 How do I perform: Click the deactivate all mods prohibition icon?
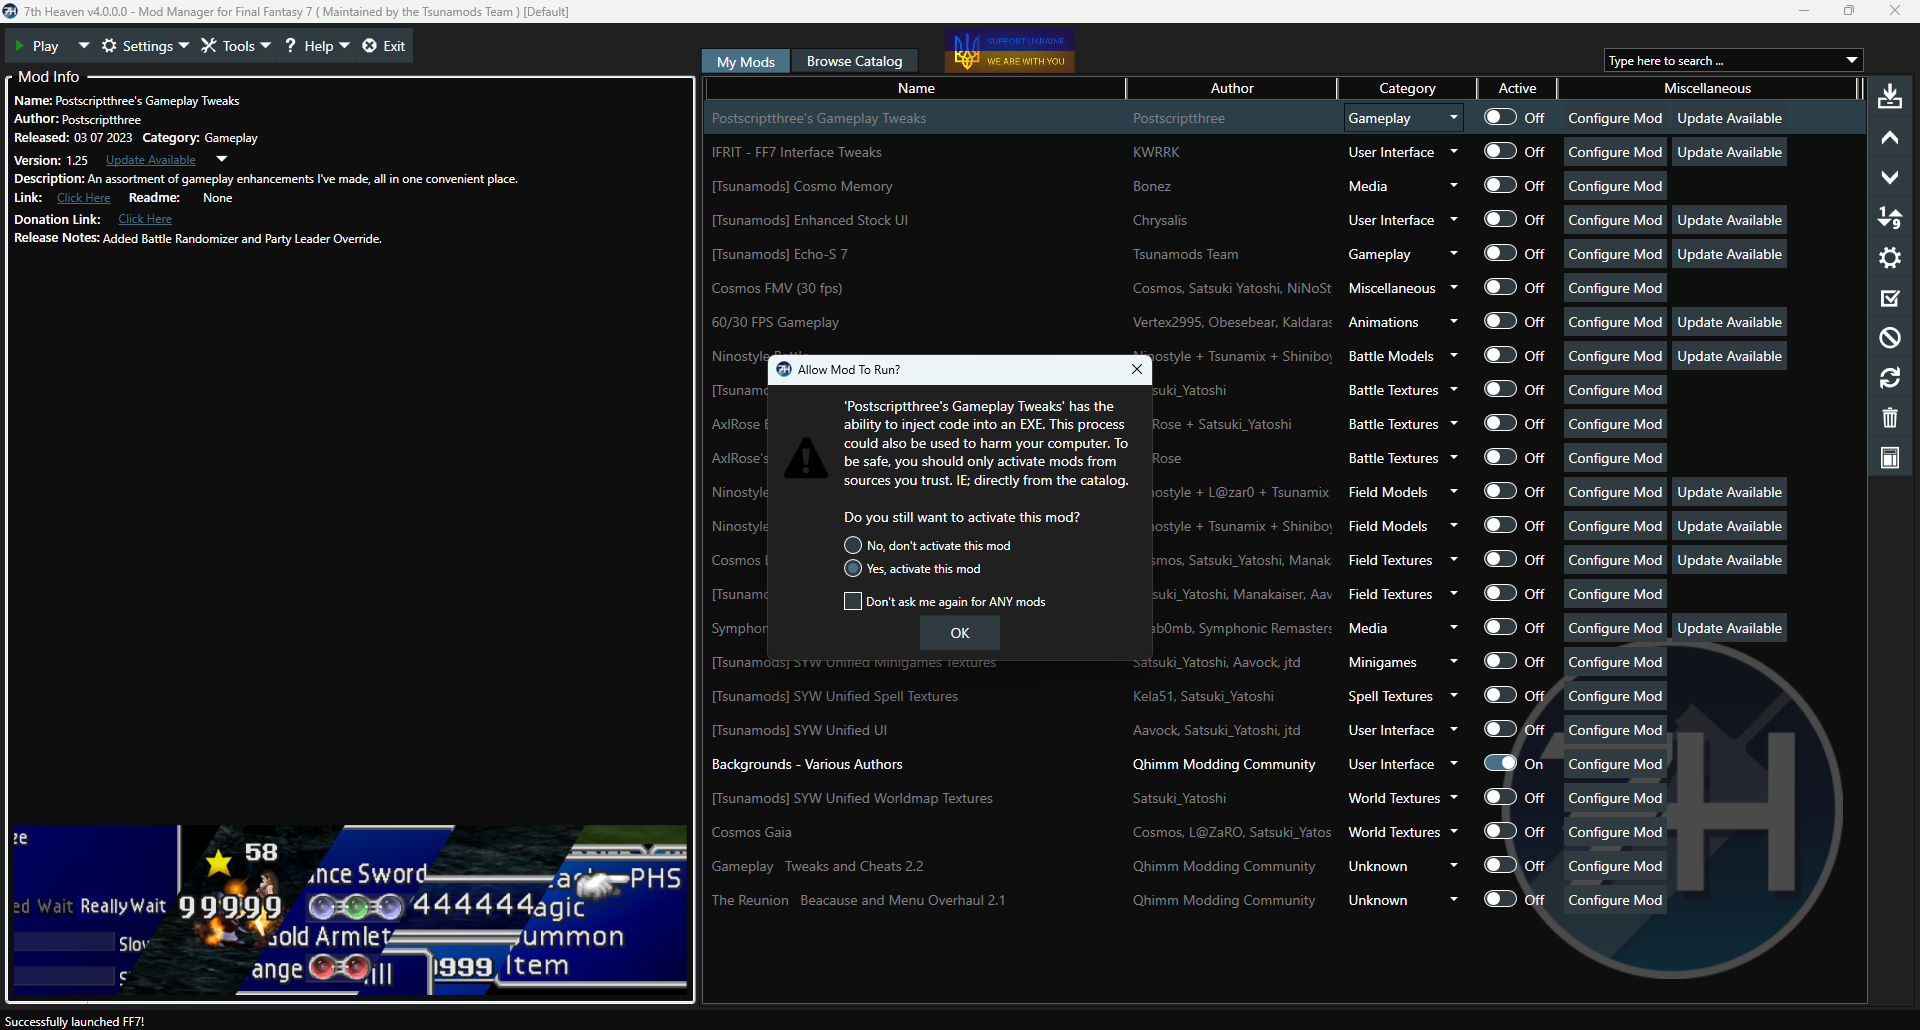tap(1889, 338)
